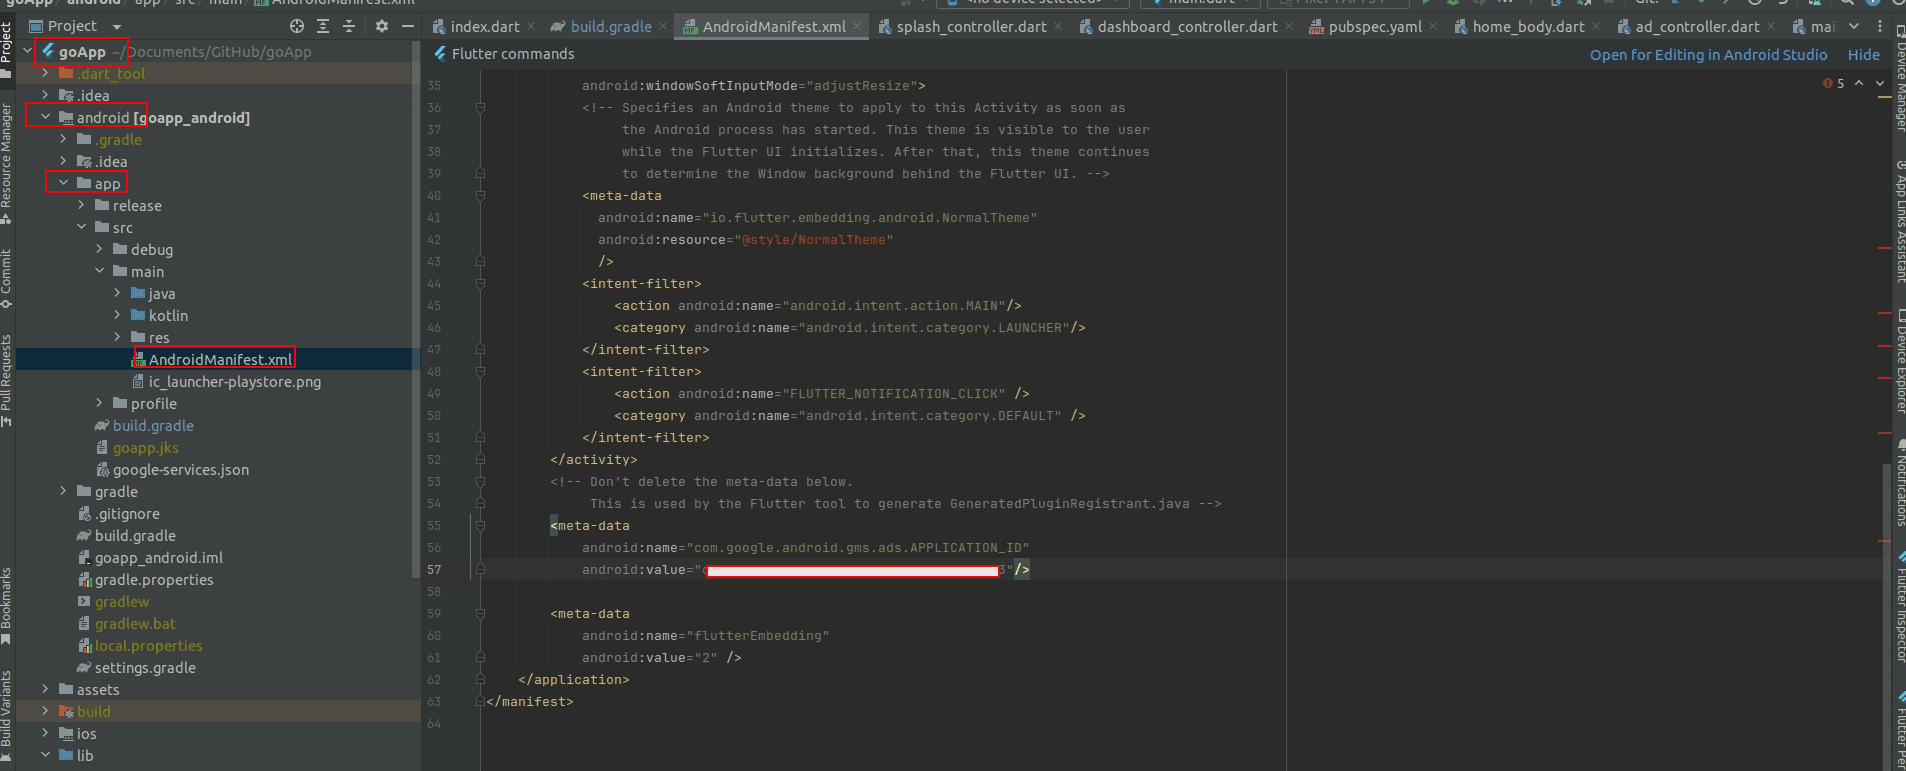1906x771 pixels.
Task: Close the index.dart tab
Action: [531, 27]
